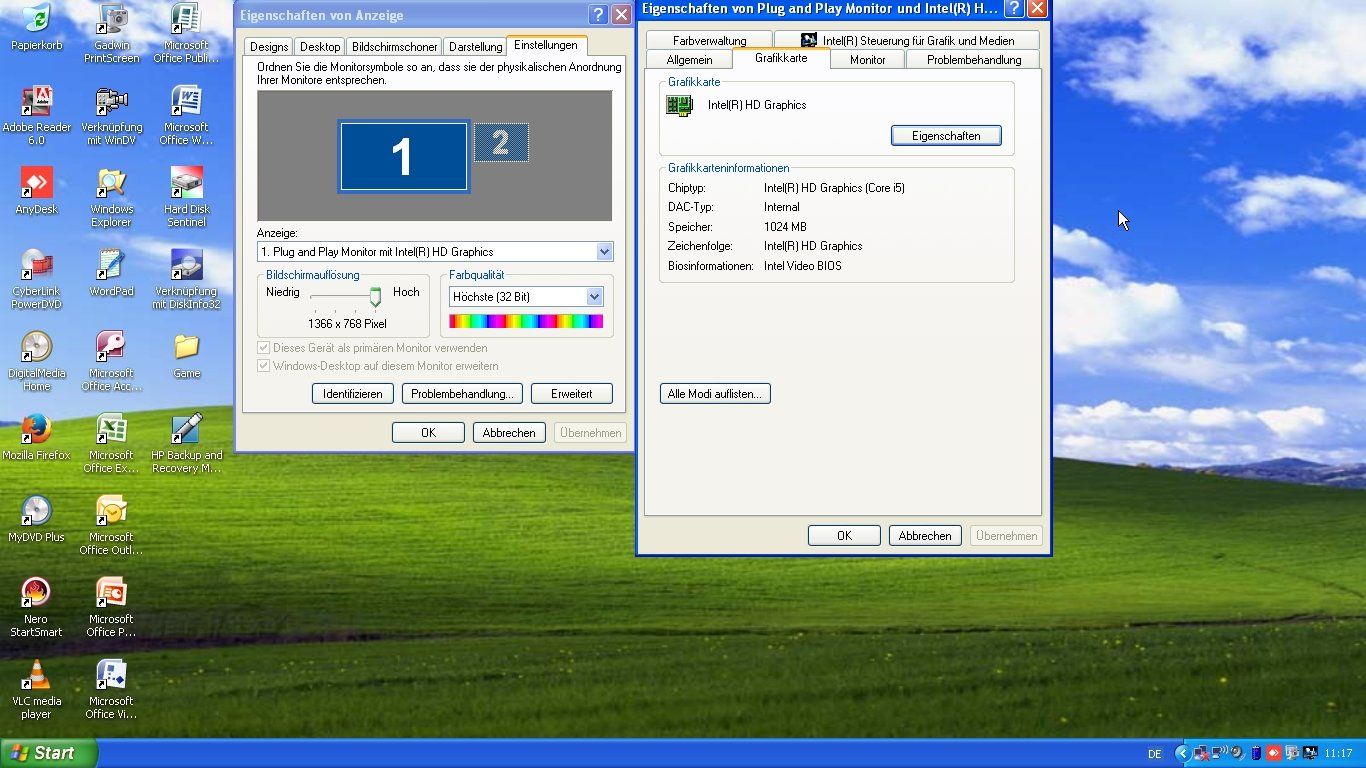1366x768 pixels.
Task: Select the Microsoft Office Outlook shortcut
Action: coord(111,526)
